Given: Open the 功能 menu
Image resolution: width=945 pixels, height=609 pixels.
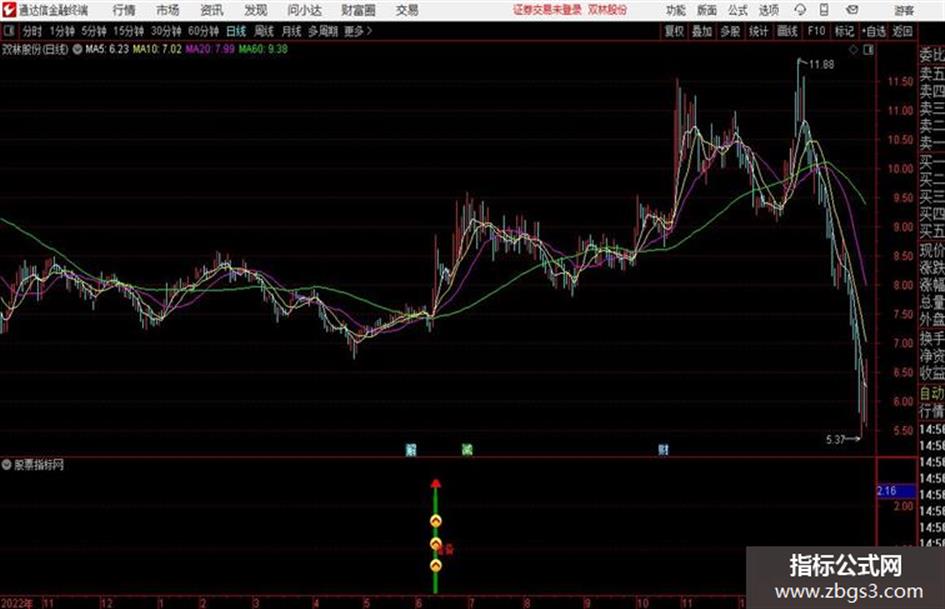Looking at the screenshot, I should tap(676, 10).
